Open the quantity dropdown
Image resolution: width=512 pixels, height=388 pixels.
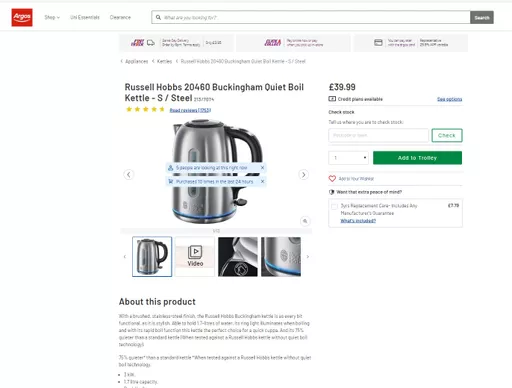[x=349, y=158]
